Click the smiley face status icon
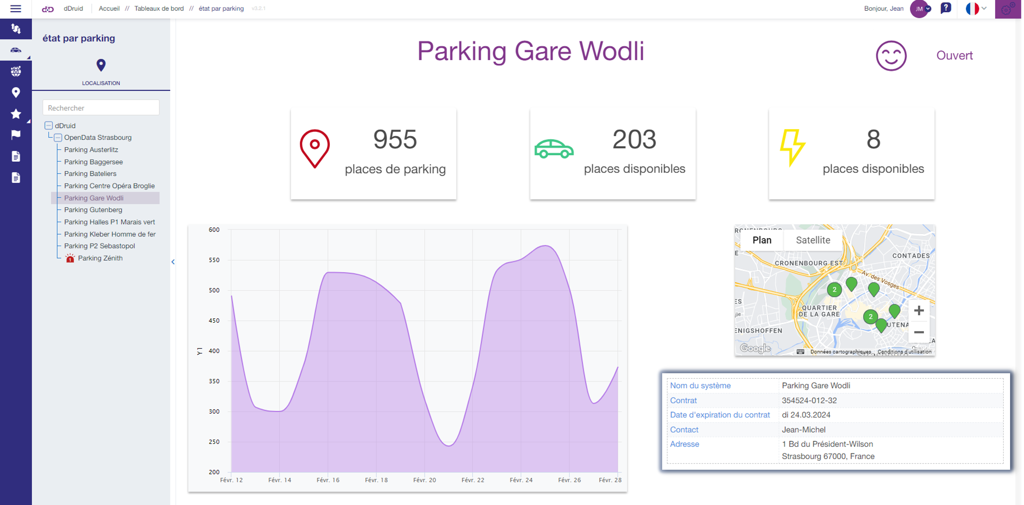 point(891,56)
